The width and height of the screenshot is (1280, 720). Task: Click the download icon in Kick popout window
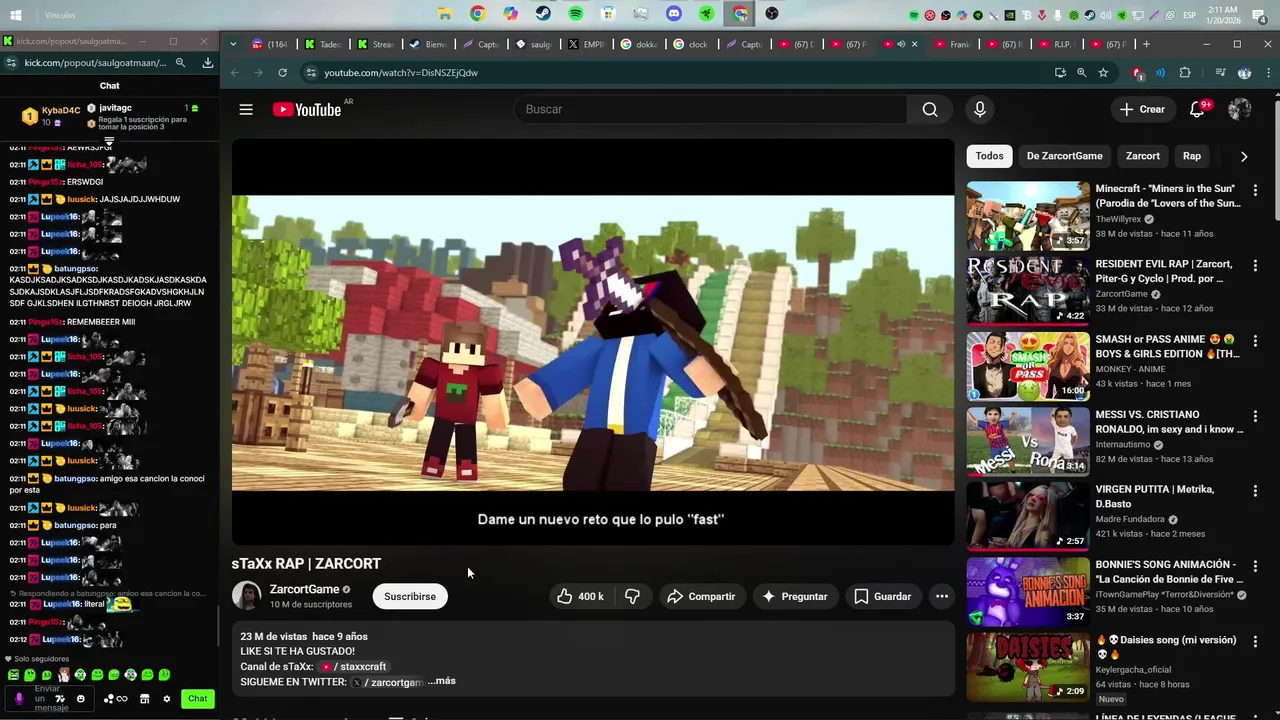208,63
